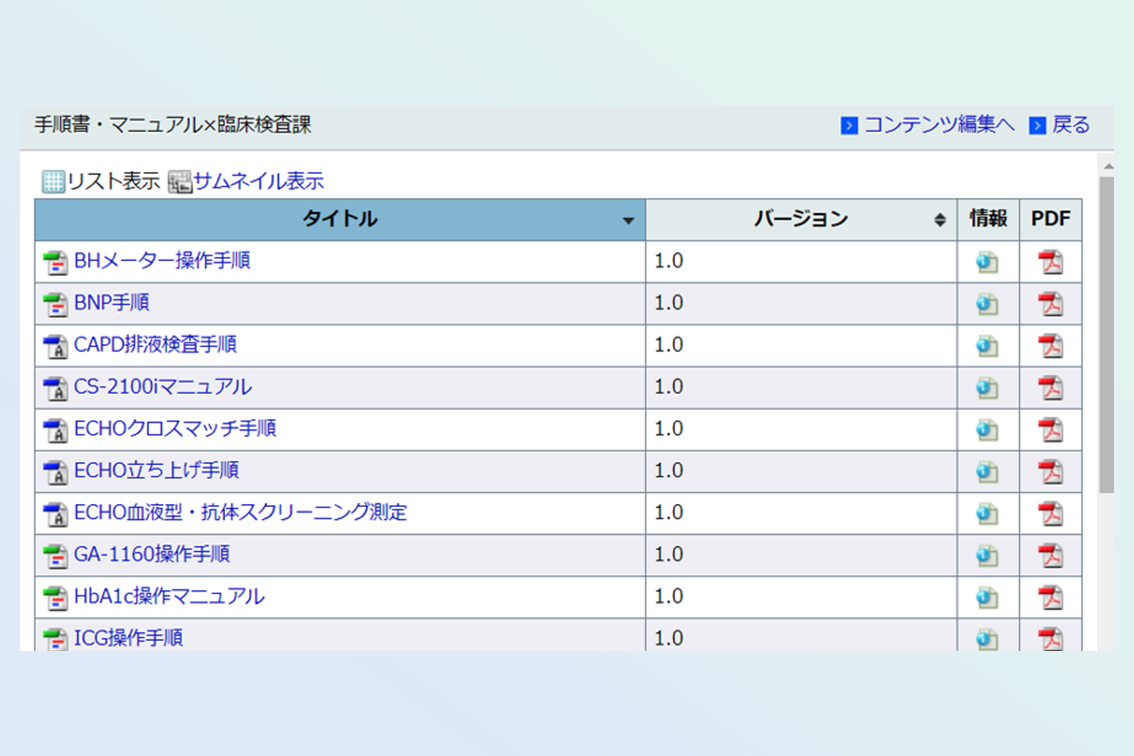The width and height of the screenshot is (1134, 756).
Task: Open PDF icon for ECHOクロスマッチ手順
Action: coord(1050,430)
